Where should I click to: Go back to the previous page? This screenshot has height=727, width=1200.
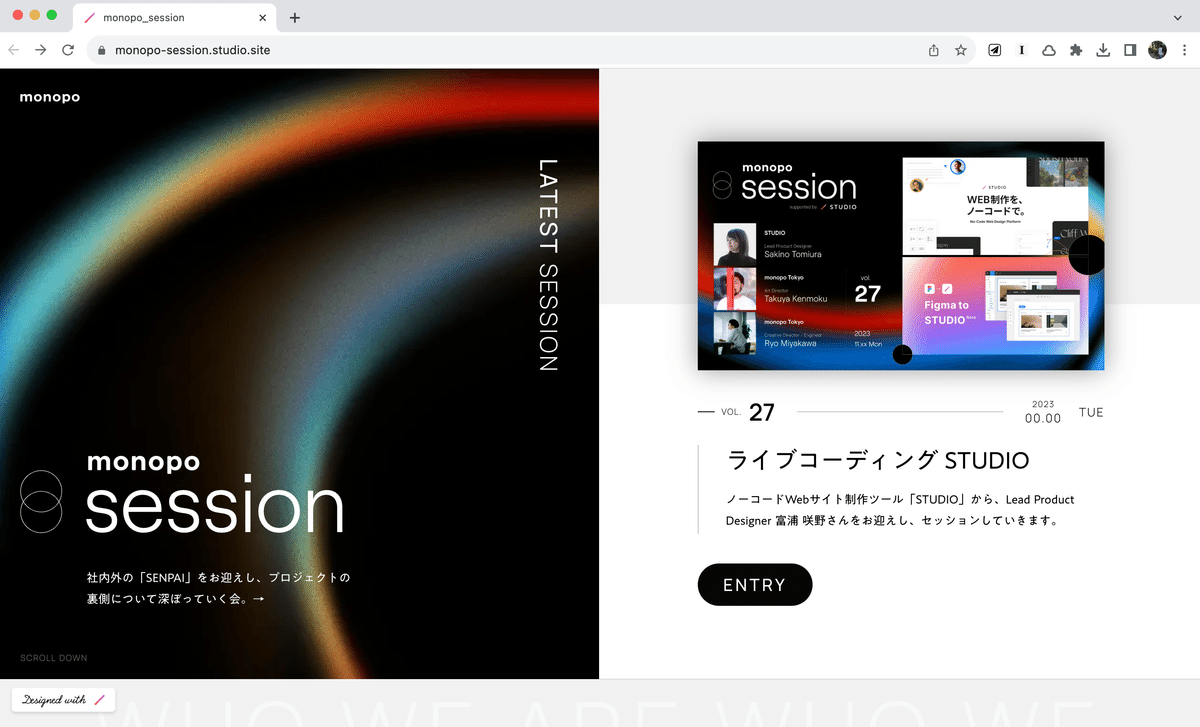tap(14, 50)
